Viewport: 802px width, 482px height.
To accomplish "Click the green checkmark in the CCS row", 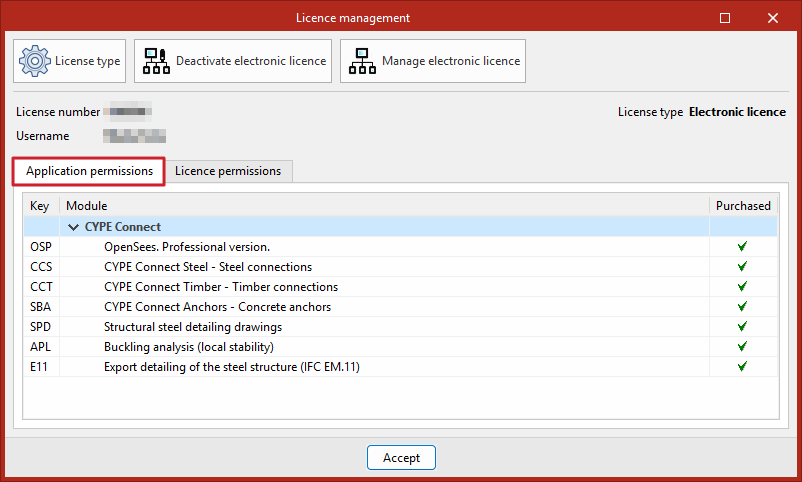I will [742, 267].
